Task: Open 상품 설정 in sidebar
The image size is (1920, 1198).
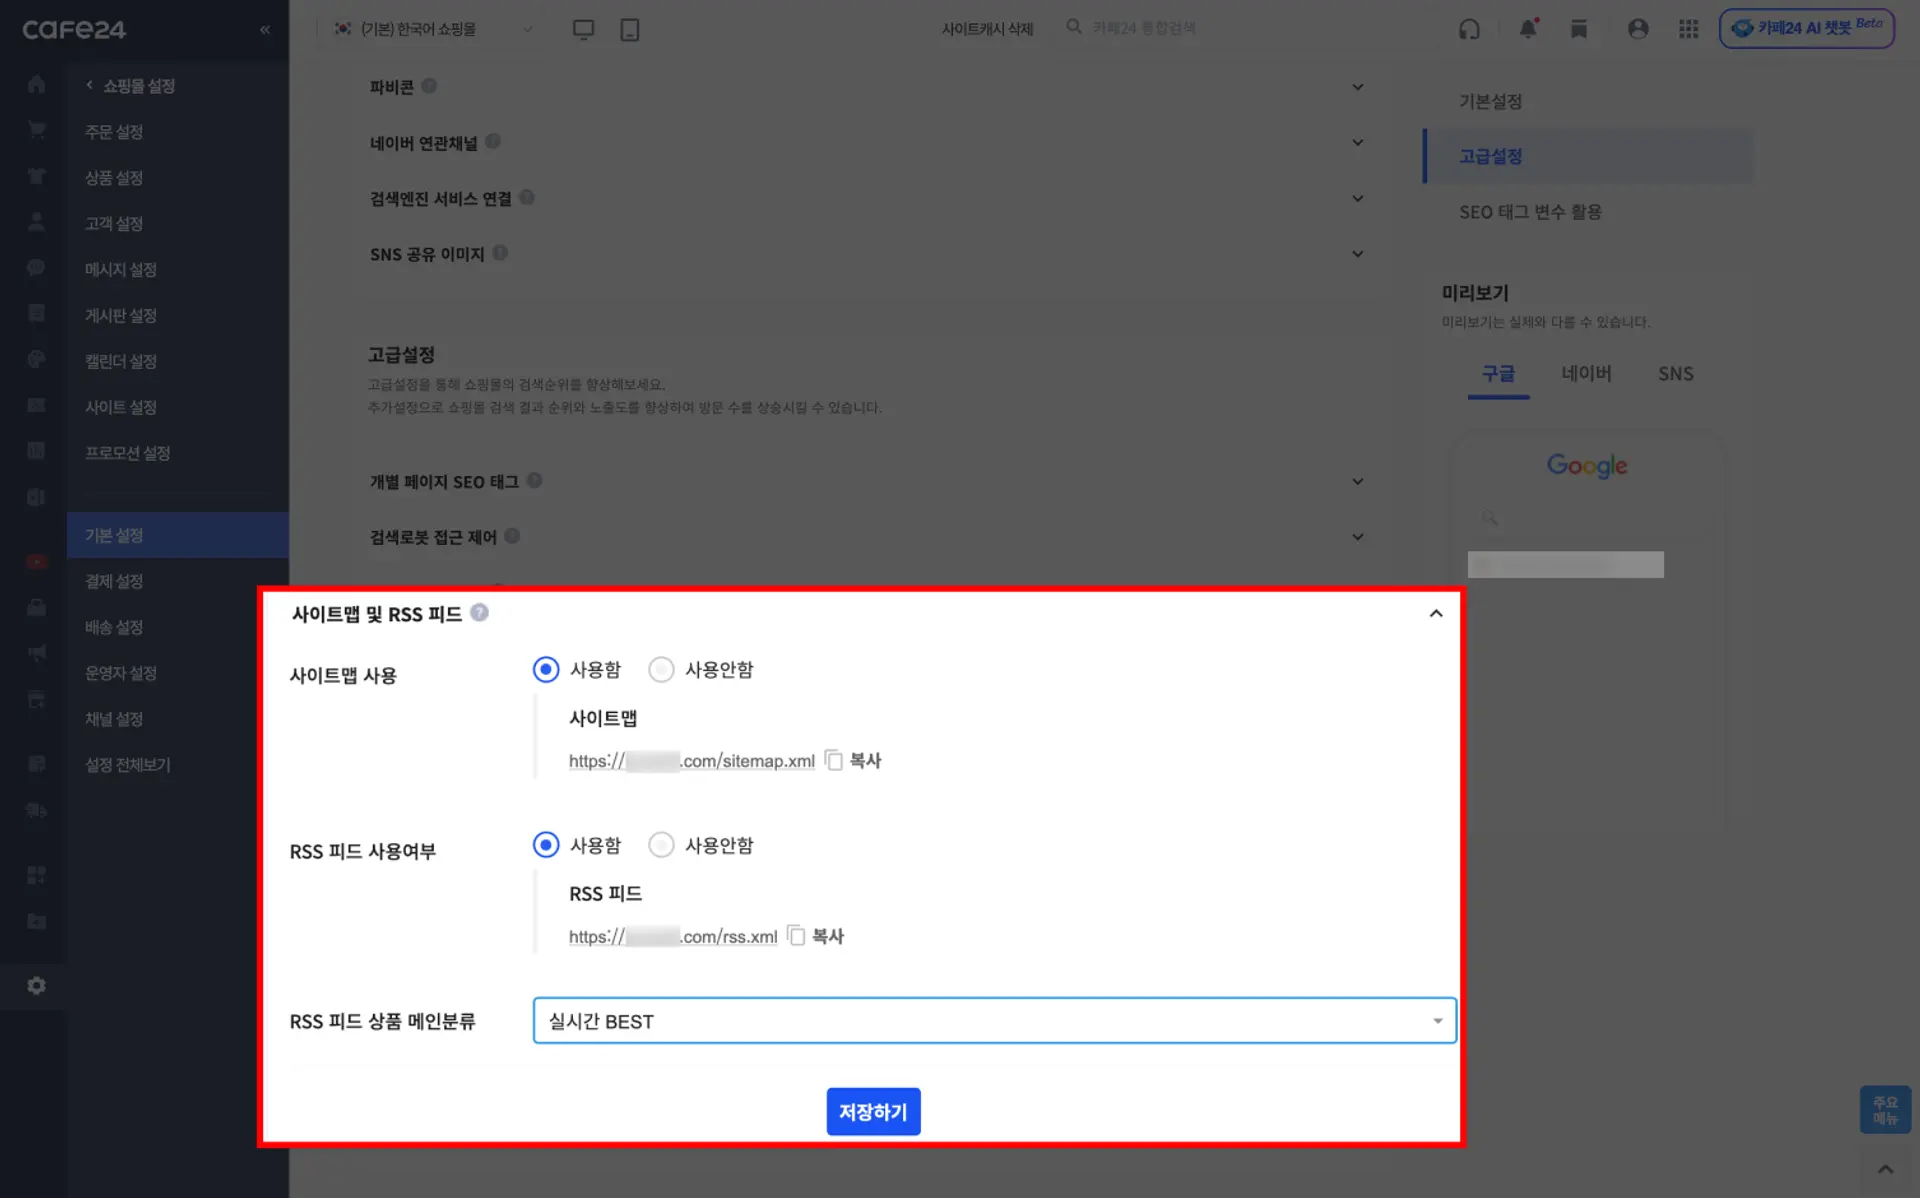Action: tap(114, 178)
